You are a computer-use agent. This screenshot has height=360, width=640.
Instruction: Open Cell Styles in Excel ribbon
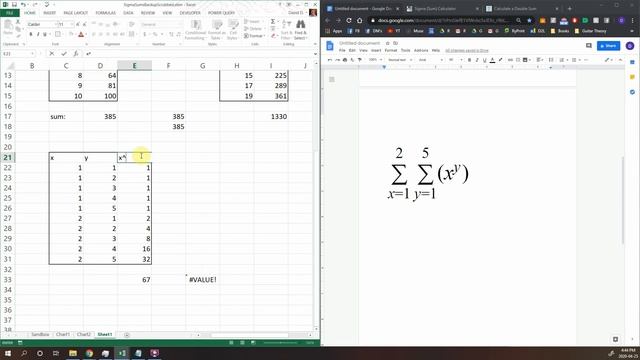[x=233, y=29]
